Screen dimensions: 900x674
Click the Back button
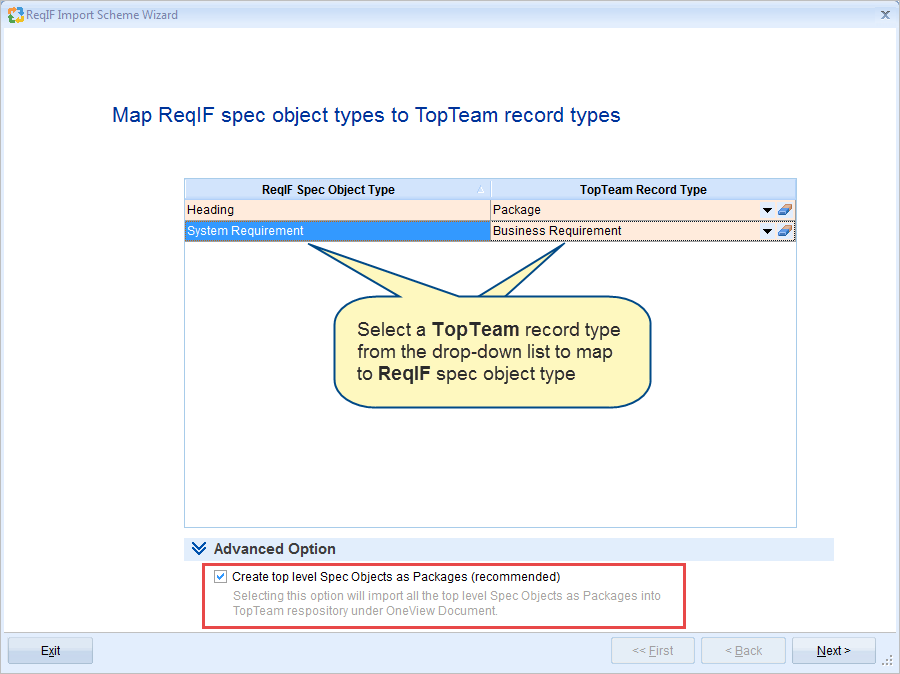coord(743,650)
